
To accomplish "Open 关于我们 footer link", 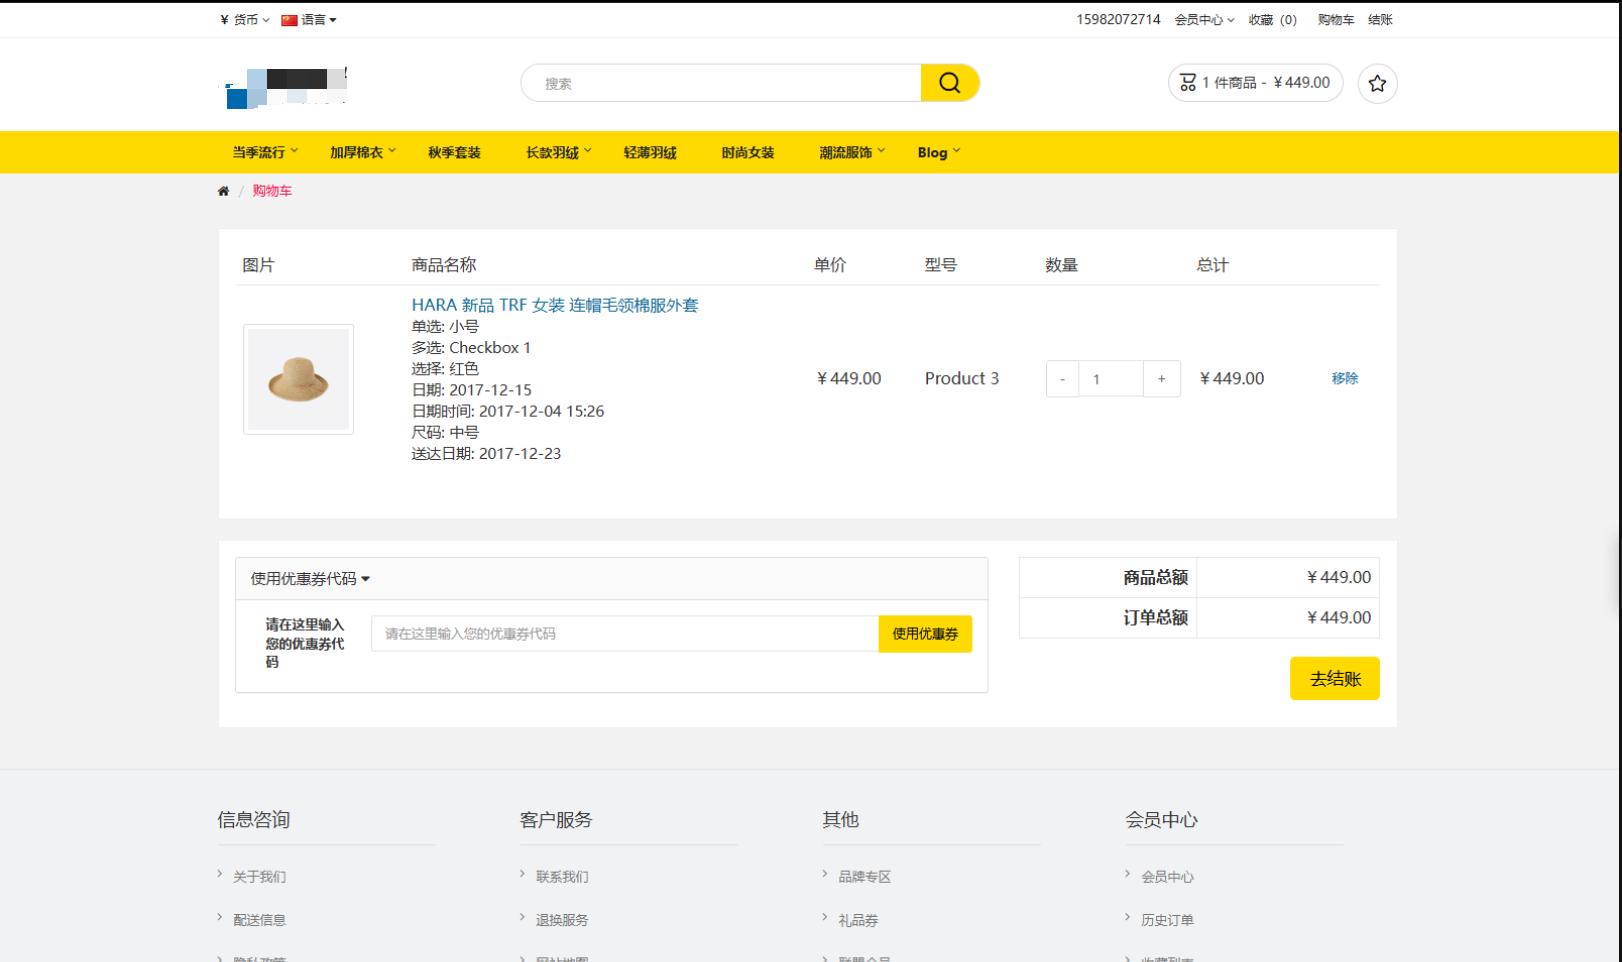I will (x=259, y=877).
